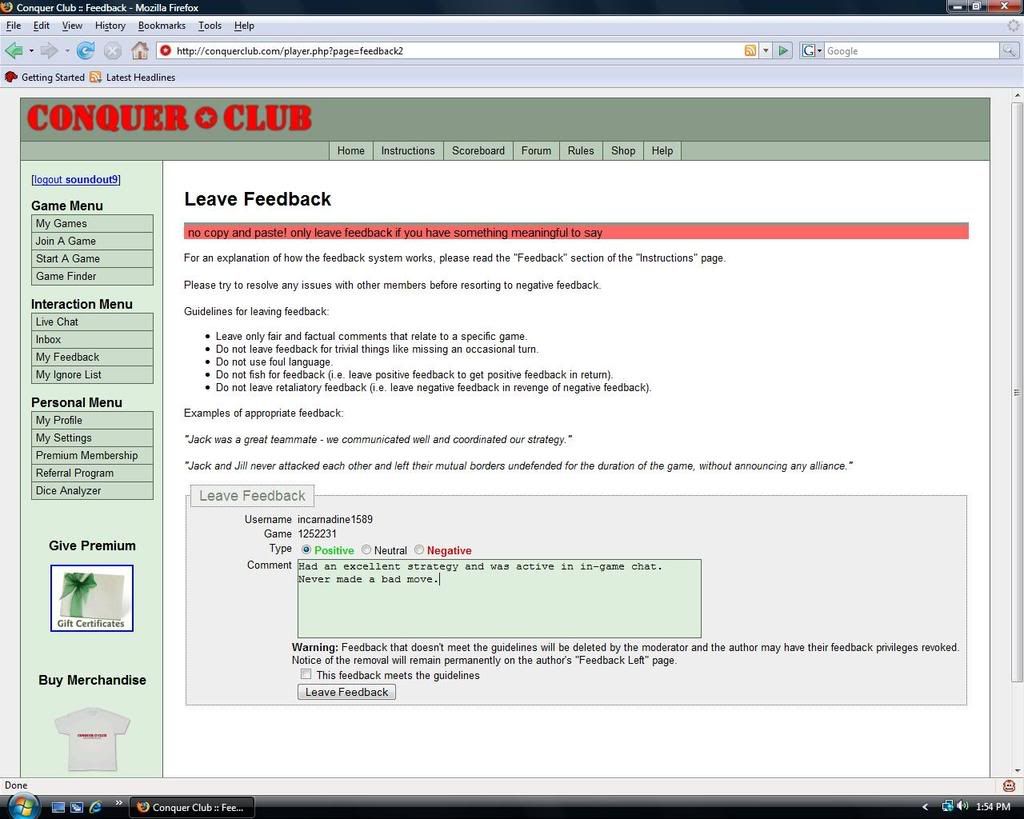Open My Feedback link
Viewport: 1024px width, 819px height.
tap(92, 357)
